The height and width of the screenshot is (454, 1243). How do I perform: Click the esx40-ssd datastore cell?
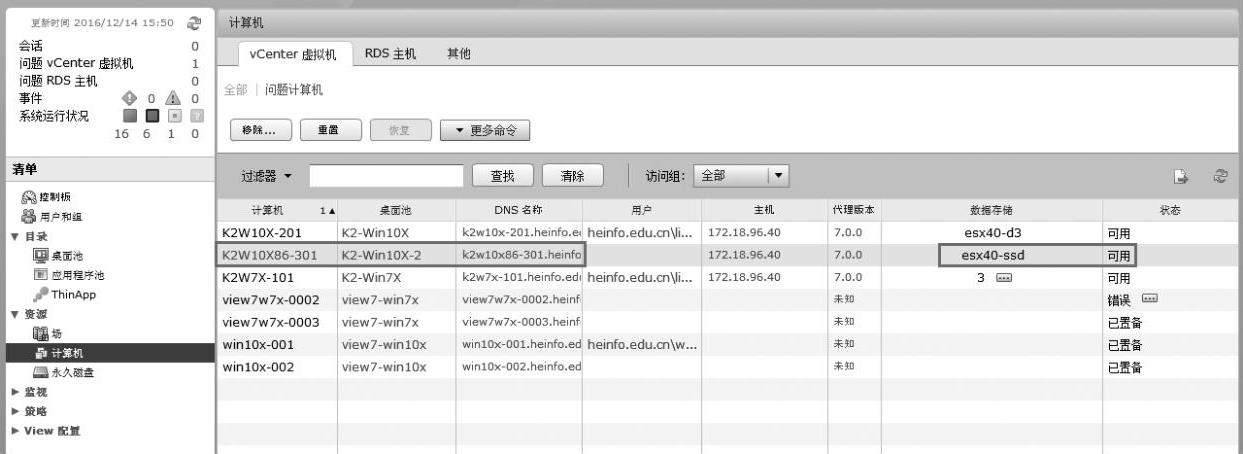pyautogui.click(x=993, y=255)
